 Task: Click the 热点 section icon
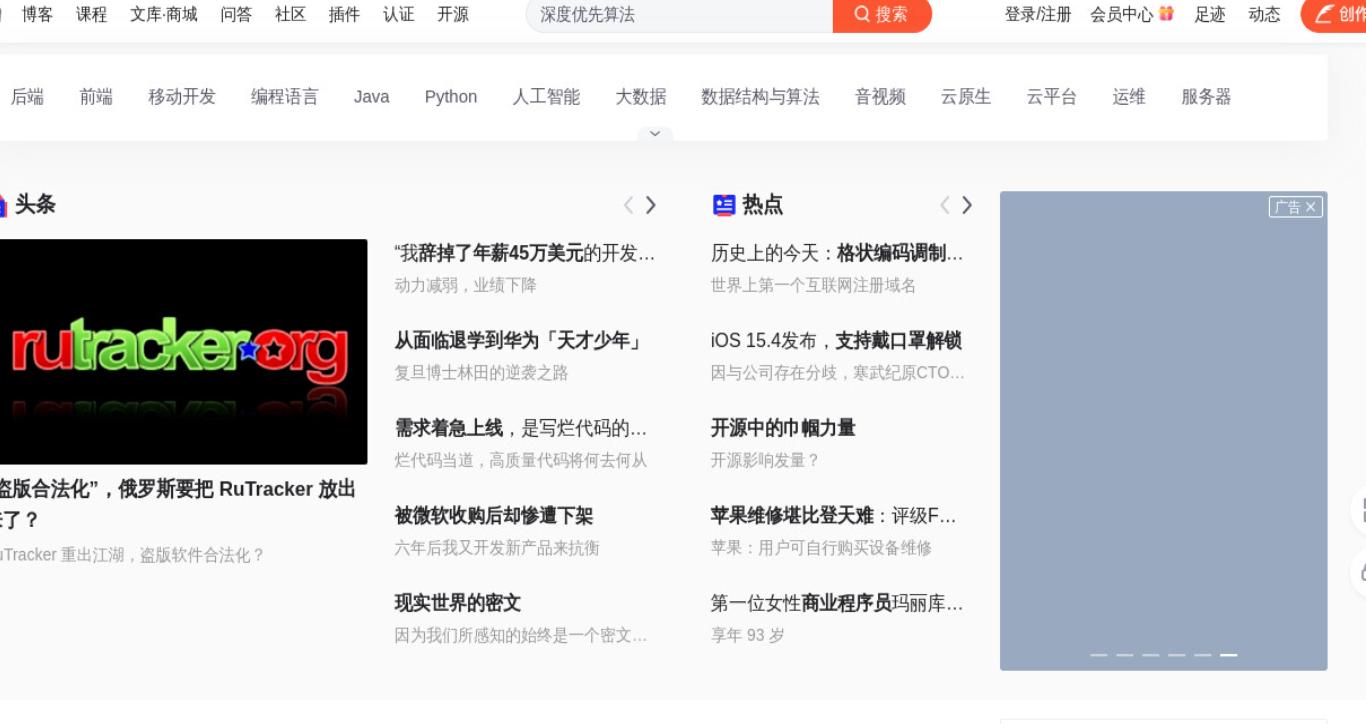tap(724, 205)
